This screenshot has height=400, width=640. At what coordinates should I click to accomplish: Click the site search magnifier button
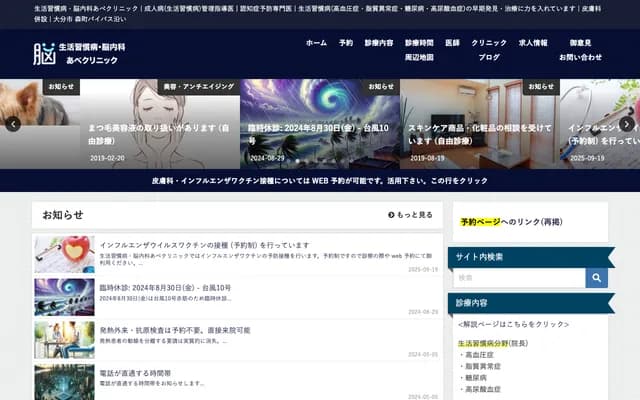click(596, 278)
